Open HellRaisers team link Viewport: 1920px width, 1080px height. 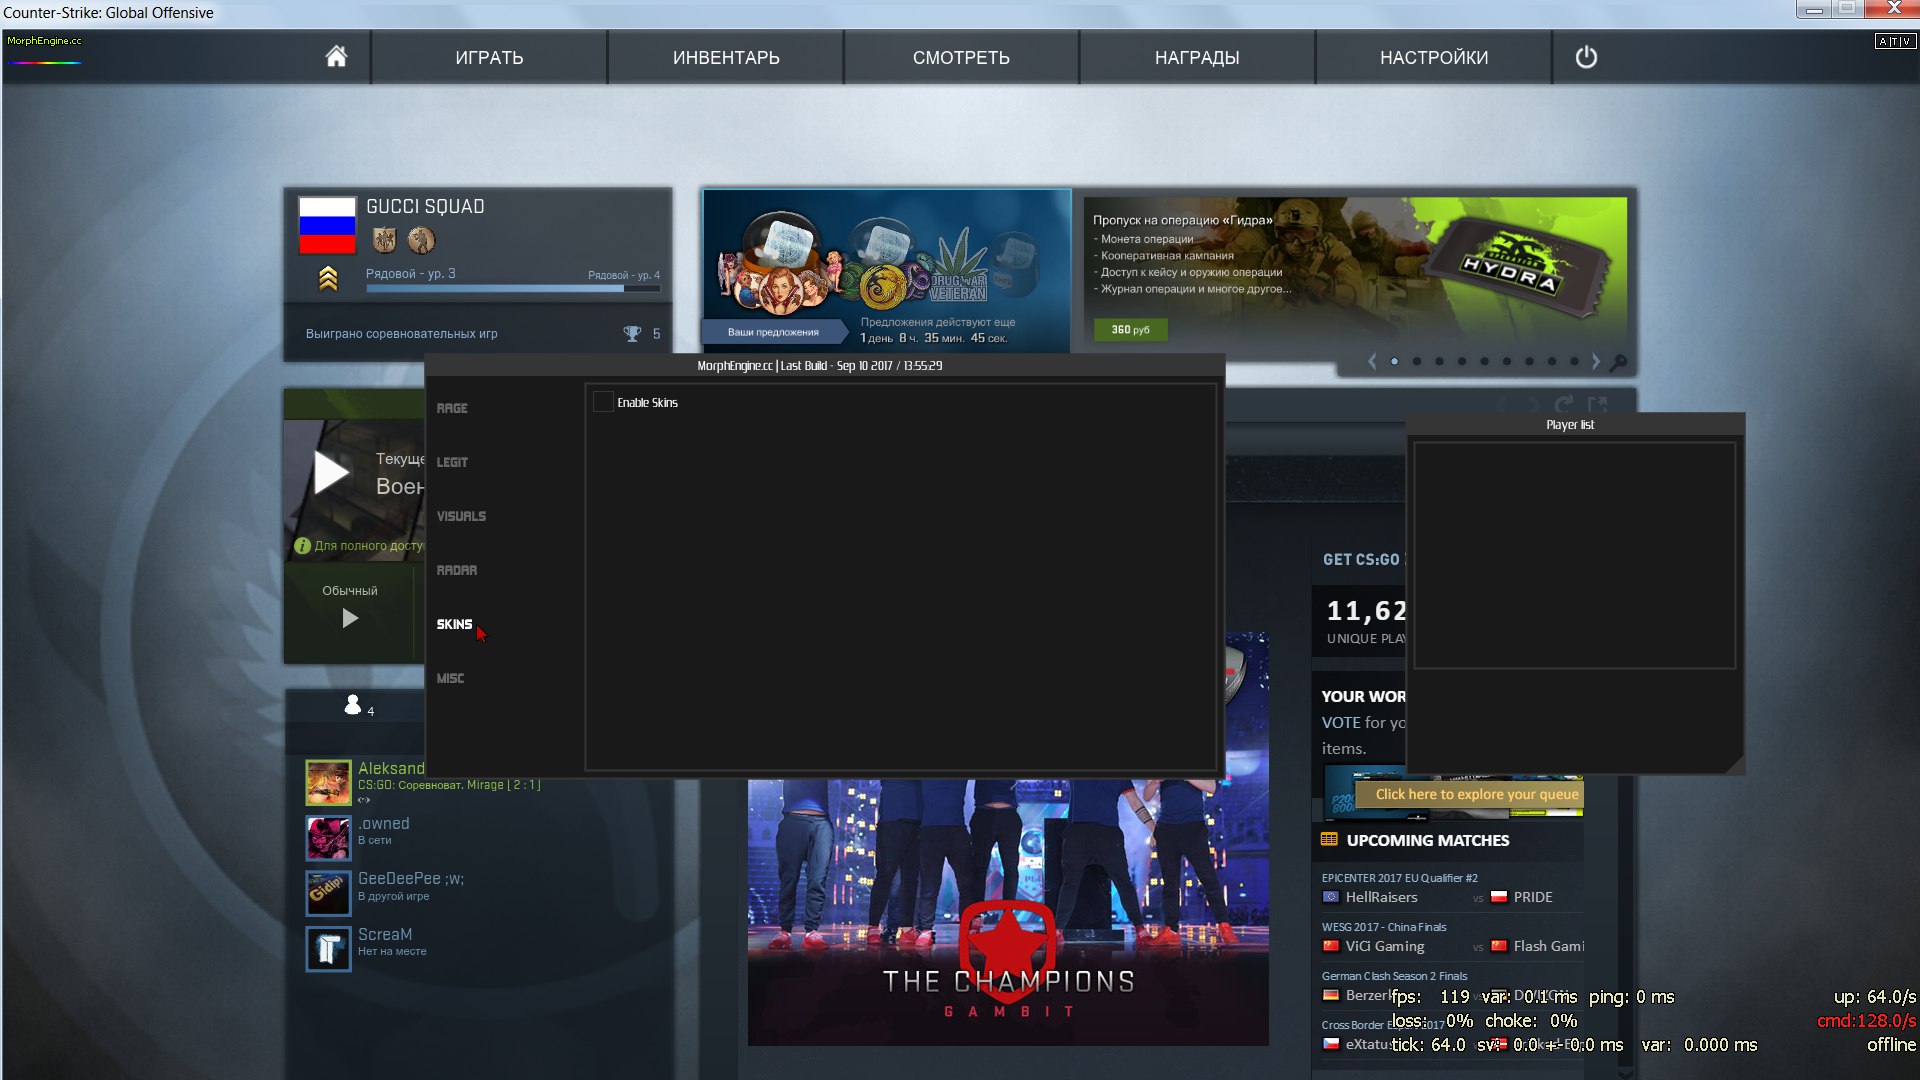[x=1381, y=897]
